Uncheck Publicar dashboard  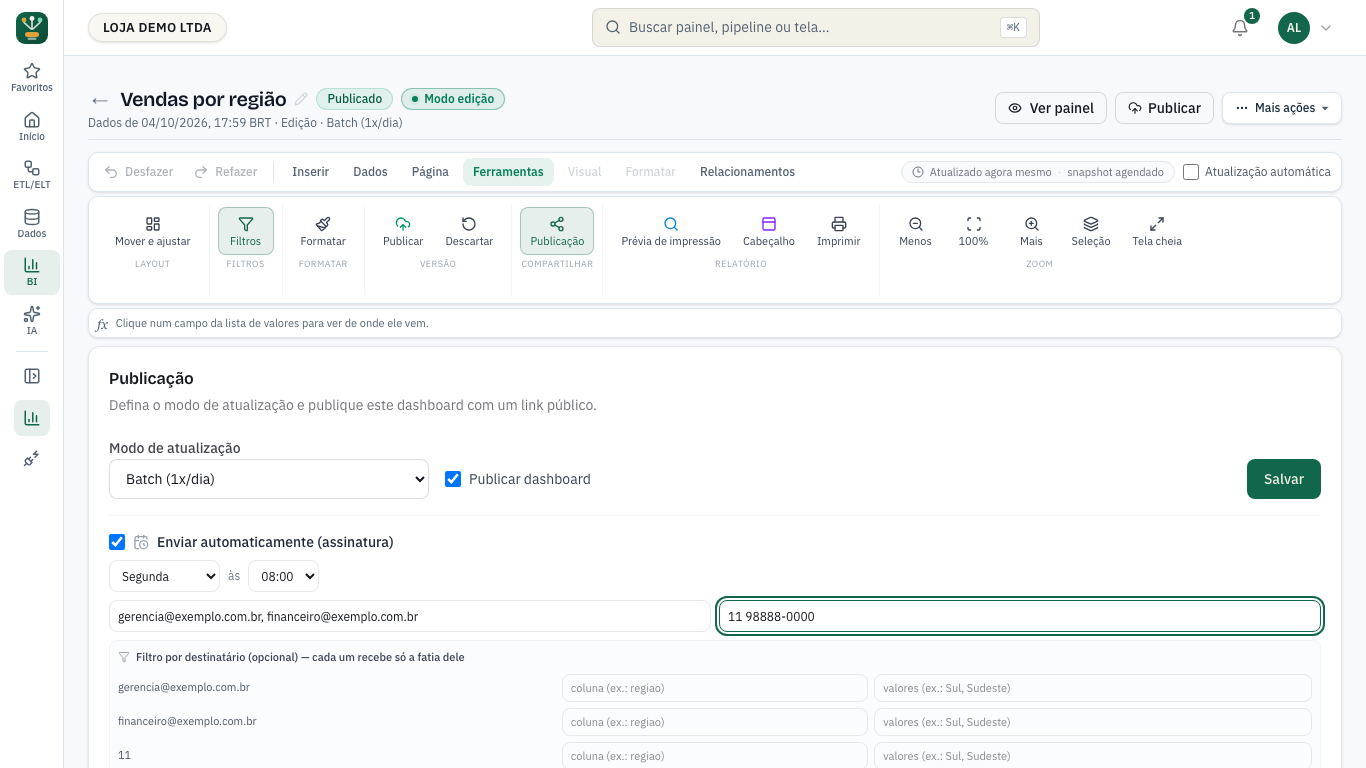pos(453,479)
